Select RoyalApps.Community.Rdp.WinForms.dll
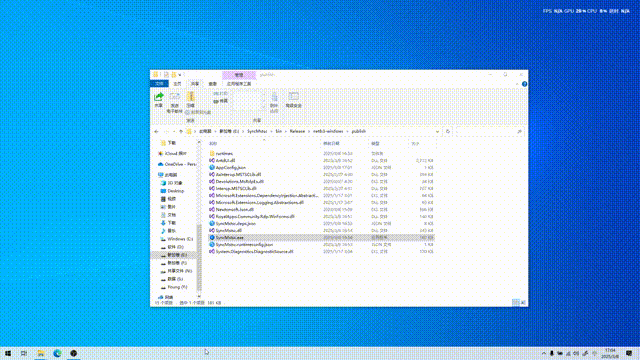 coord(255,216)
